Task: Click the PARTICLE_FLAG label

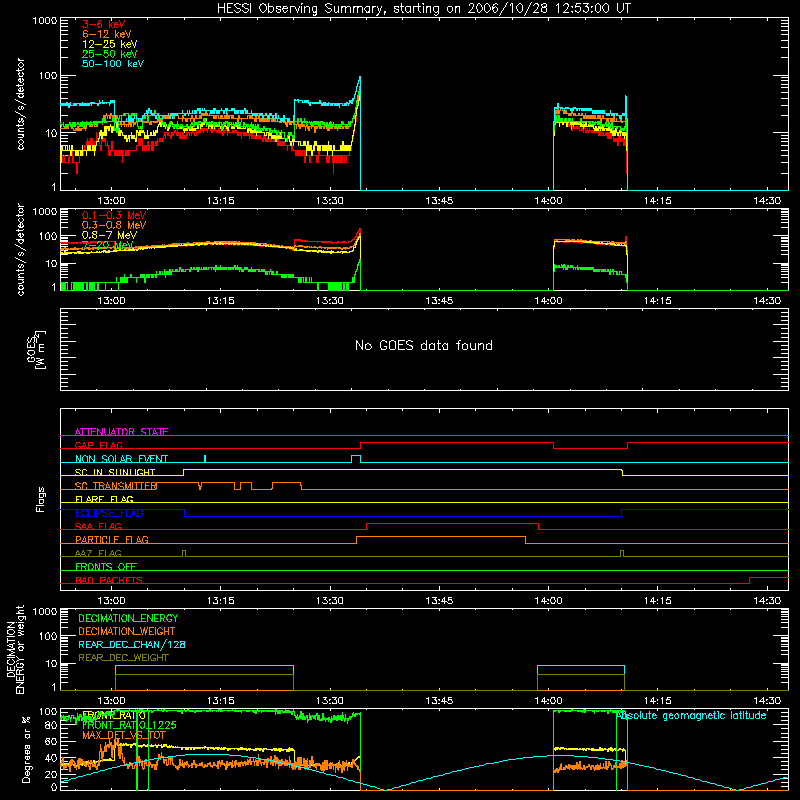Action: click(112, 539)
